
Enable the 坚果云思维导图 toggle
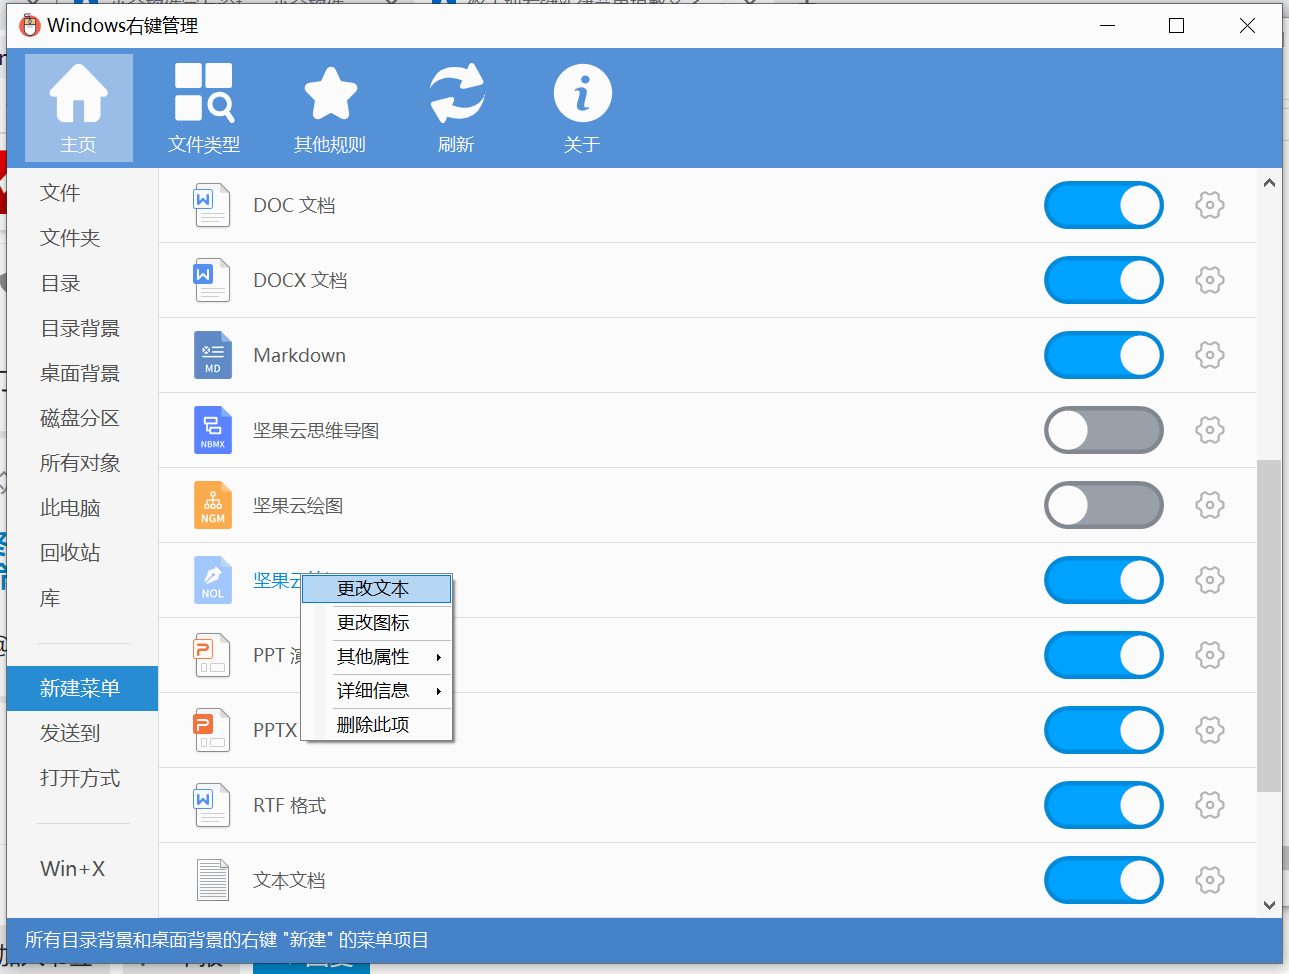pos(1103,430)
